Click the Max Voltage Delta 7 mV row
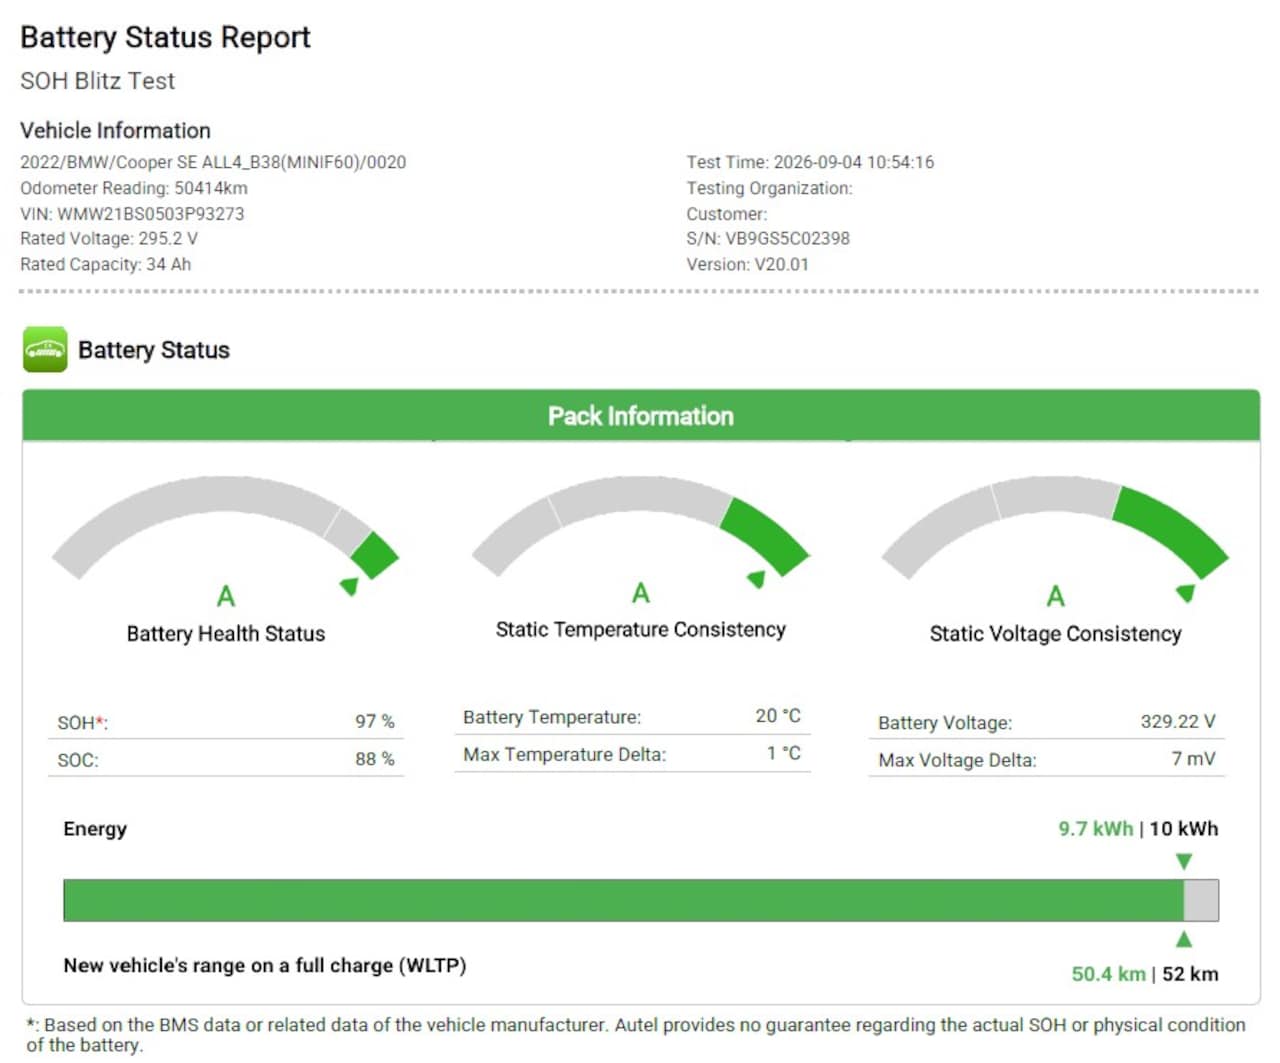1280x1063 pixels. click(1047, 760)
